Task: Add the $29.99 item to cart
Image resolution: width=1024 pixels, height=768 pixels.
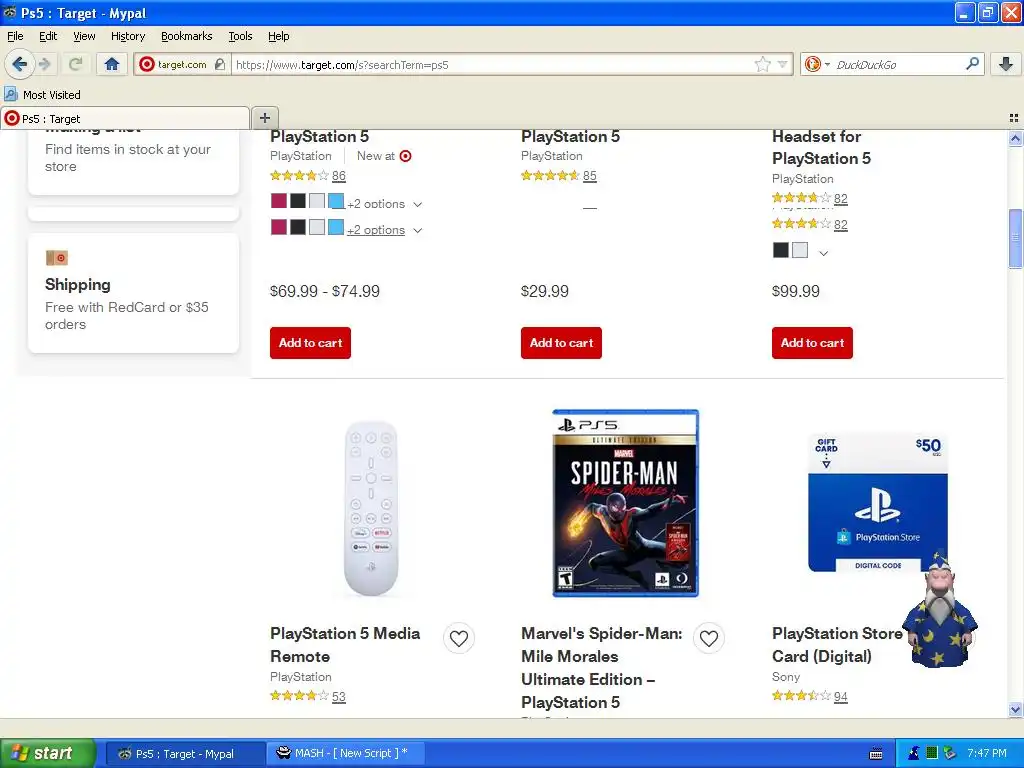Action: click(561, 343)
